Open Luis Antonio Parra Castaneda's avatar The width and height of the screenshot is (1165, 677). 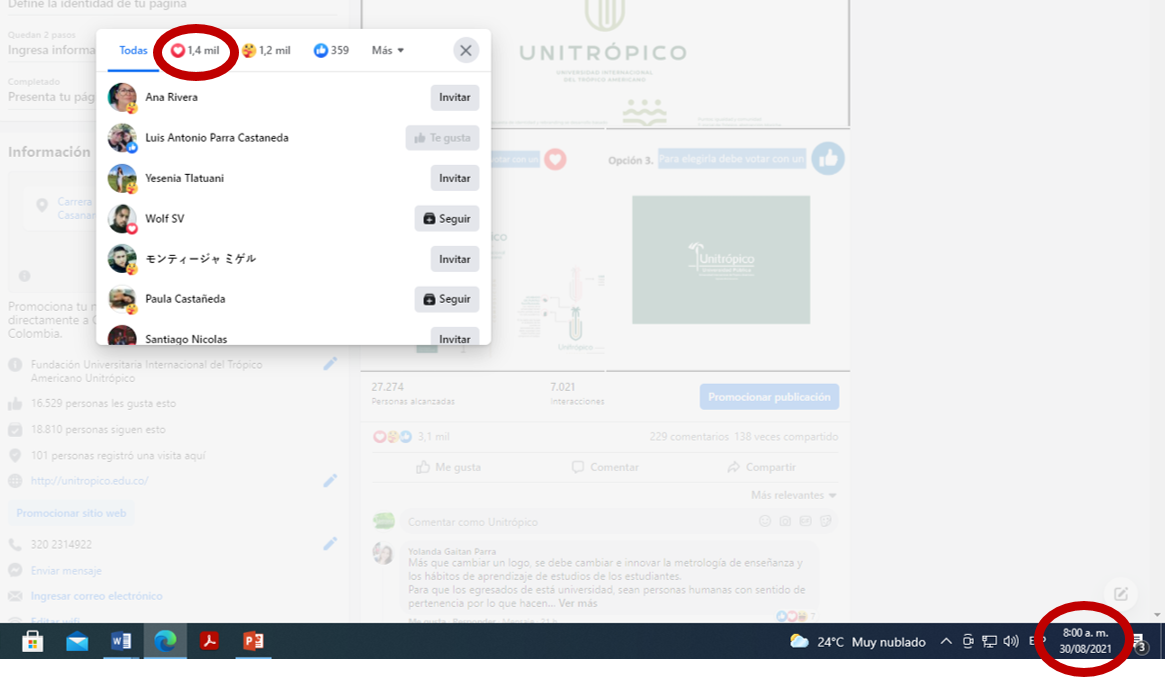(x=122, y=137)
